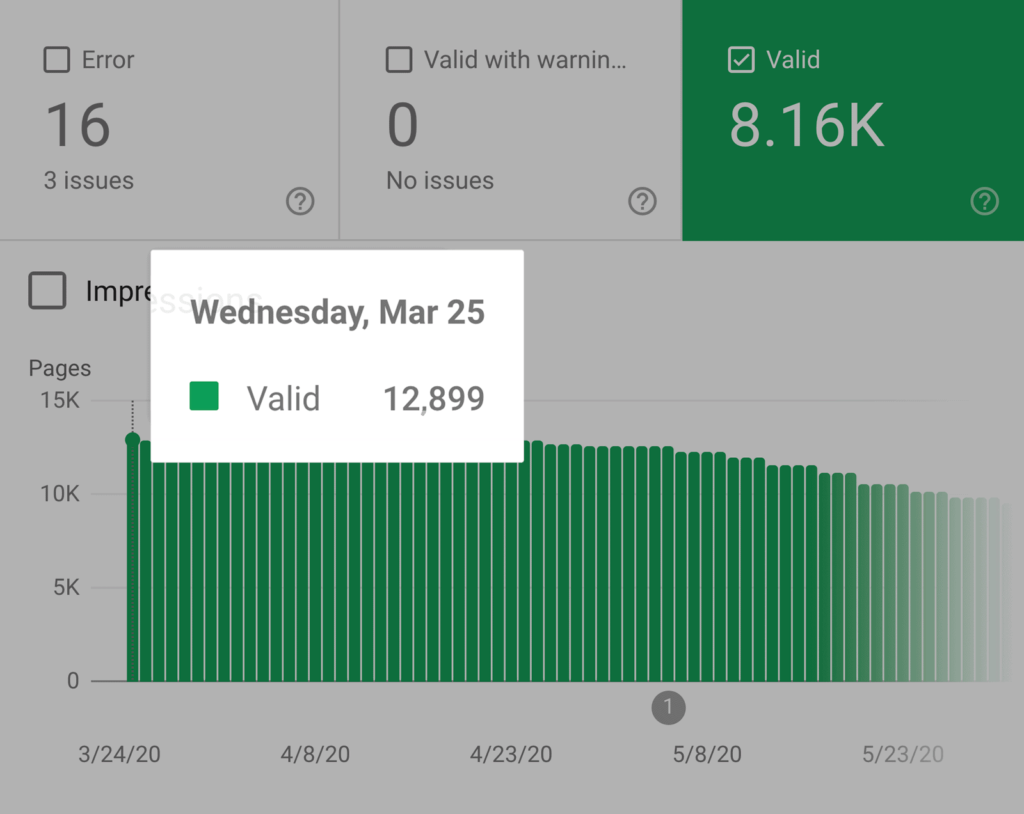Viewport: 1024px width, 814px height.
Task: Click the "3 issues" text under Error
Action: coord(89,181)
